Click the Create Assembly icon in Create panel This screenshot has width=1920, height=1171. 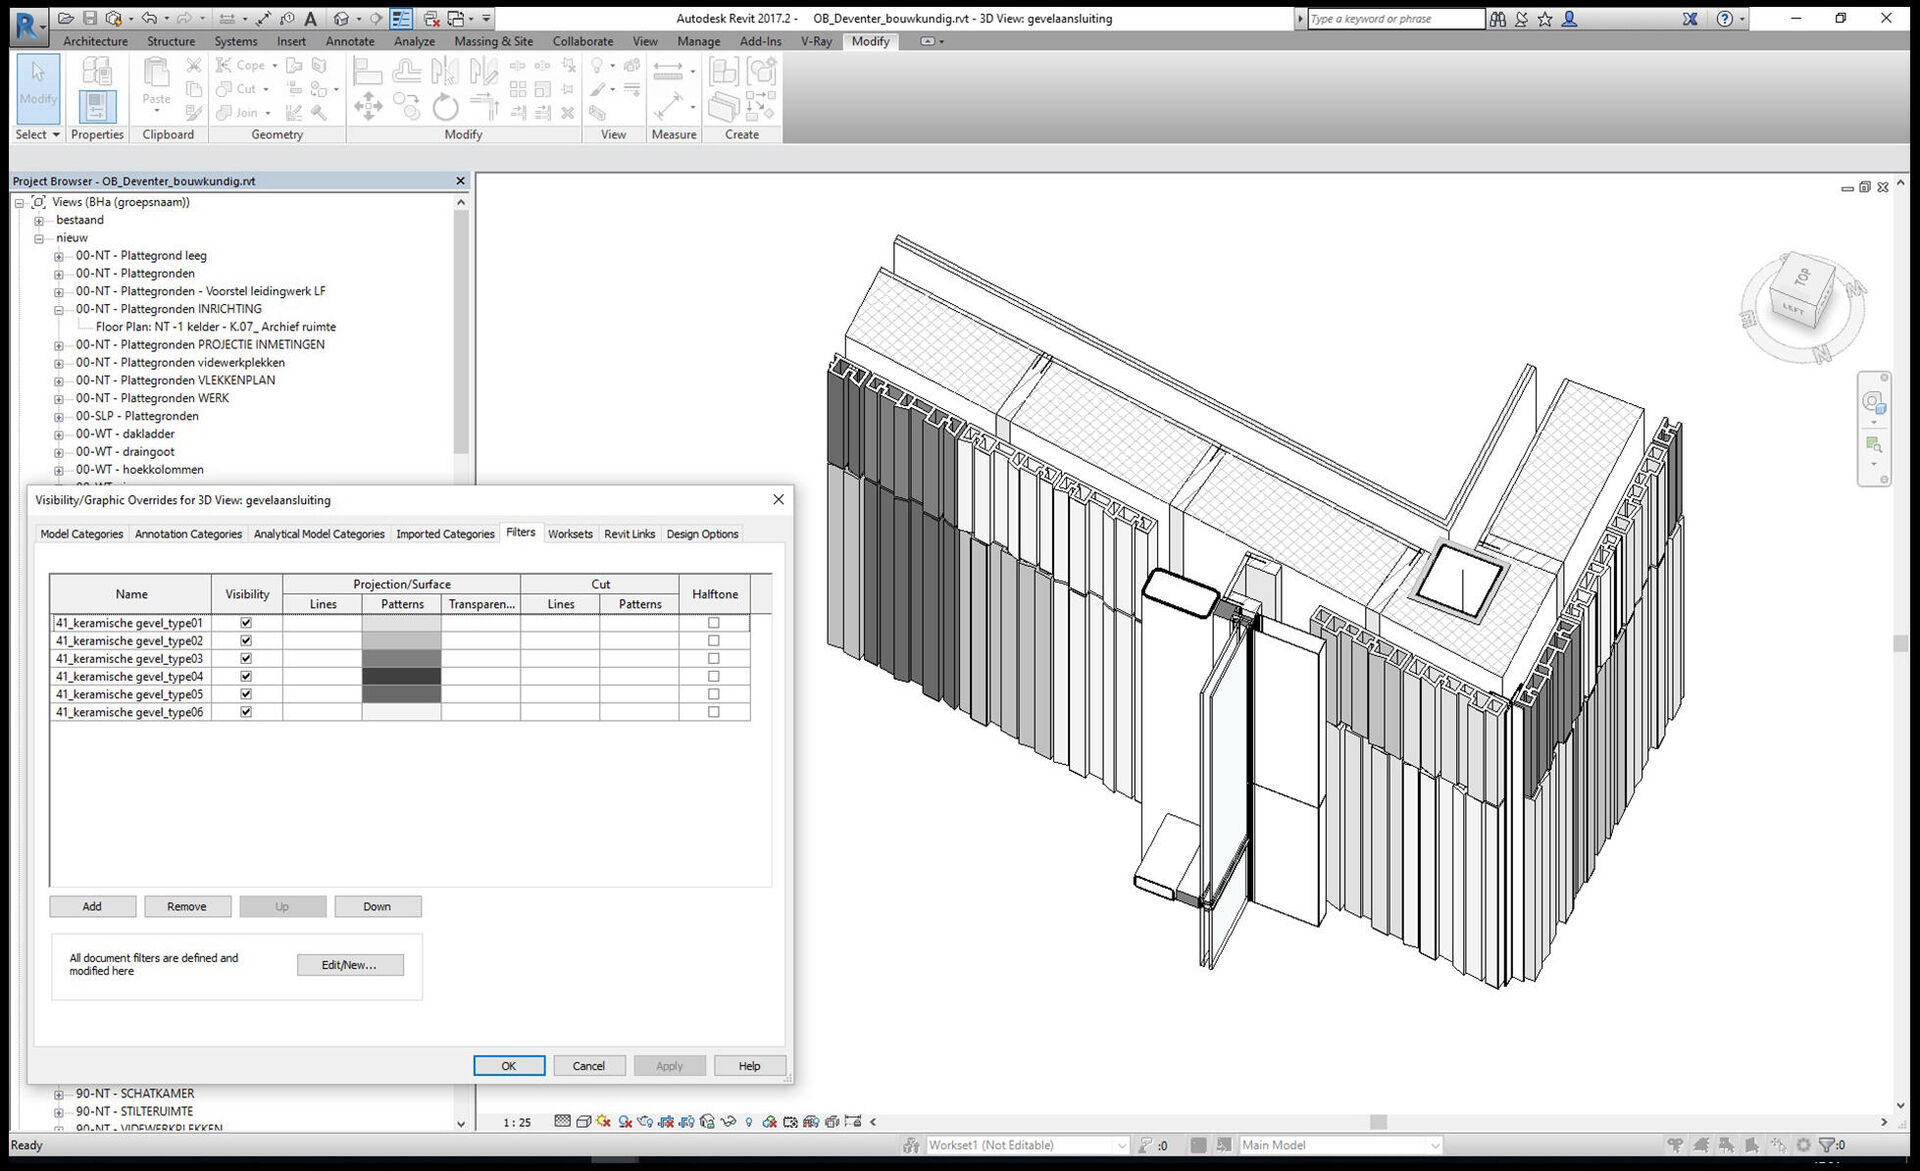(724, 70)
